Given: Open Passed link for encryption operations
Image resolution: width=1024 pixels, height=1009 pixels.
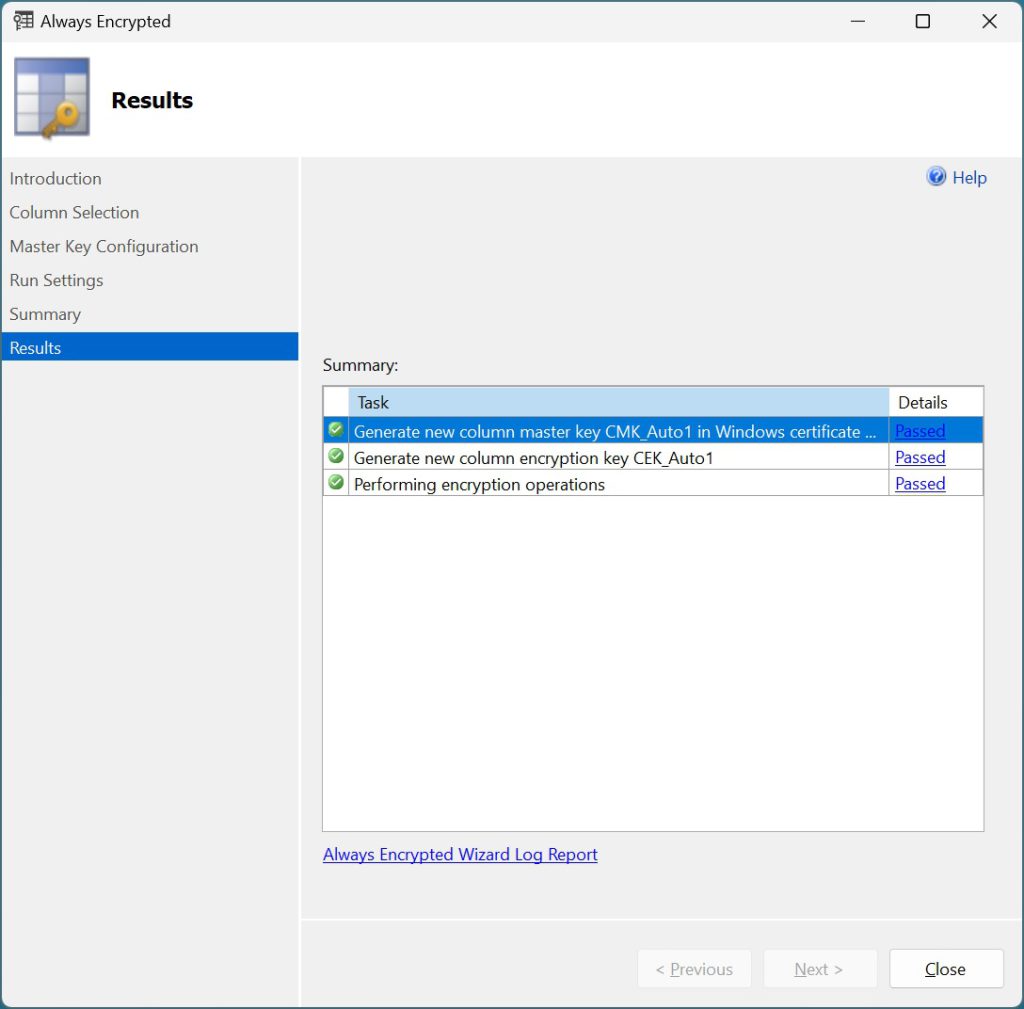Looking at the screenshot, I should click(x=920, y=483).
